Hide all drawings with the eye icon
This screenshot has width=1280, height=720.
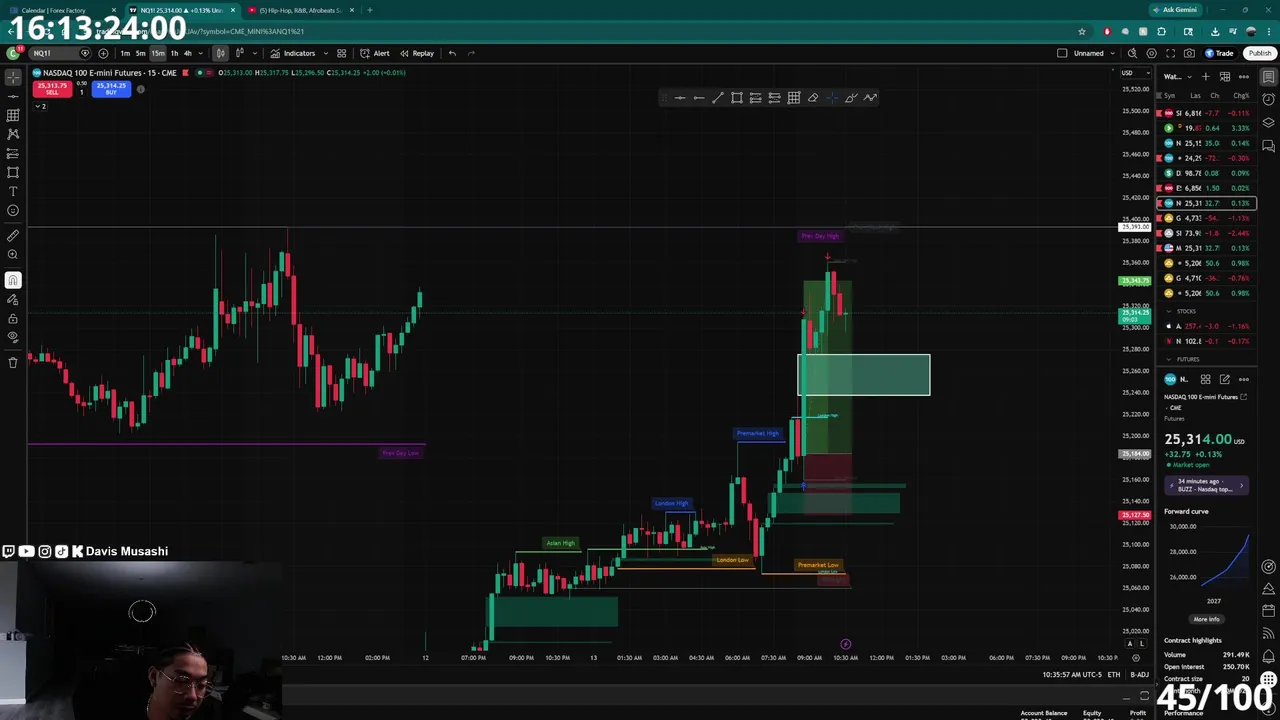tap(13, 337)
